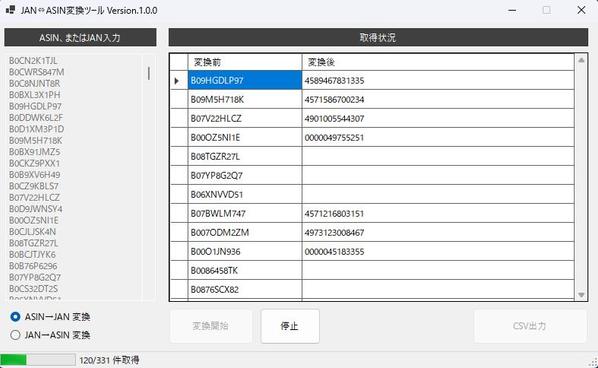Select the B00OZ5NI1E cell in the 変換前 column

click(x=245, y=138)
